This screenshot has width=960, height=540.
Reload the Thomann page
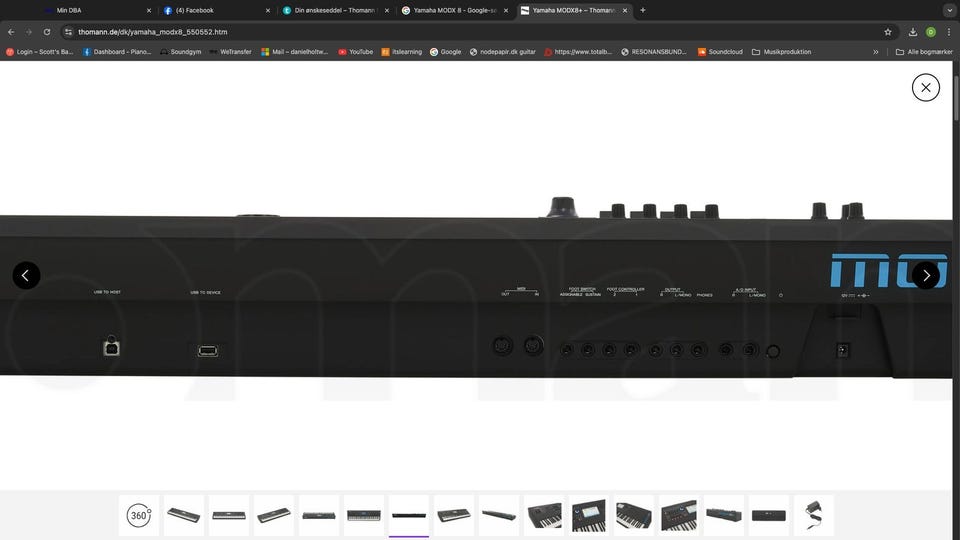47,32
